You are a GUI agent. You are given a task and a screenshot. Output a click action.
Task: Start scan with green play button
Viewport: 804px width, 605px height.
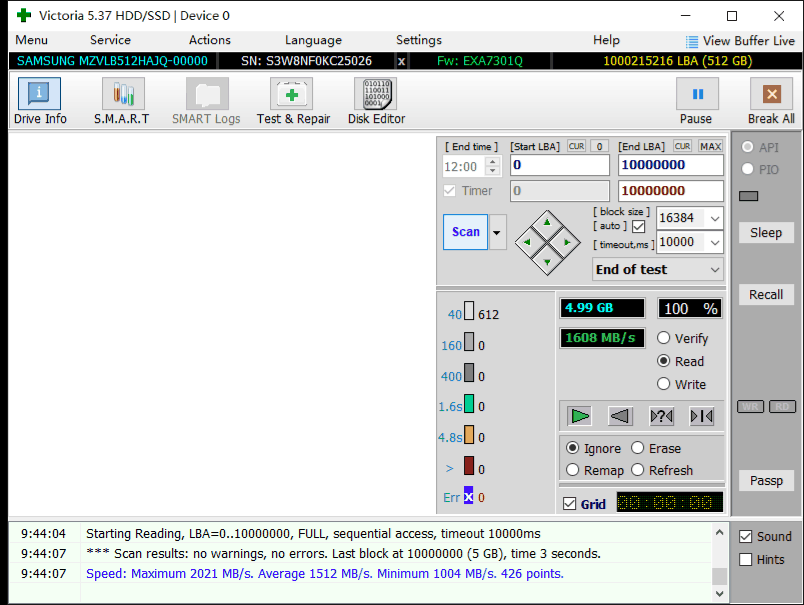point(579,416)
